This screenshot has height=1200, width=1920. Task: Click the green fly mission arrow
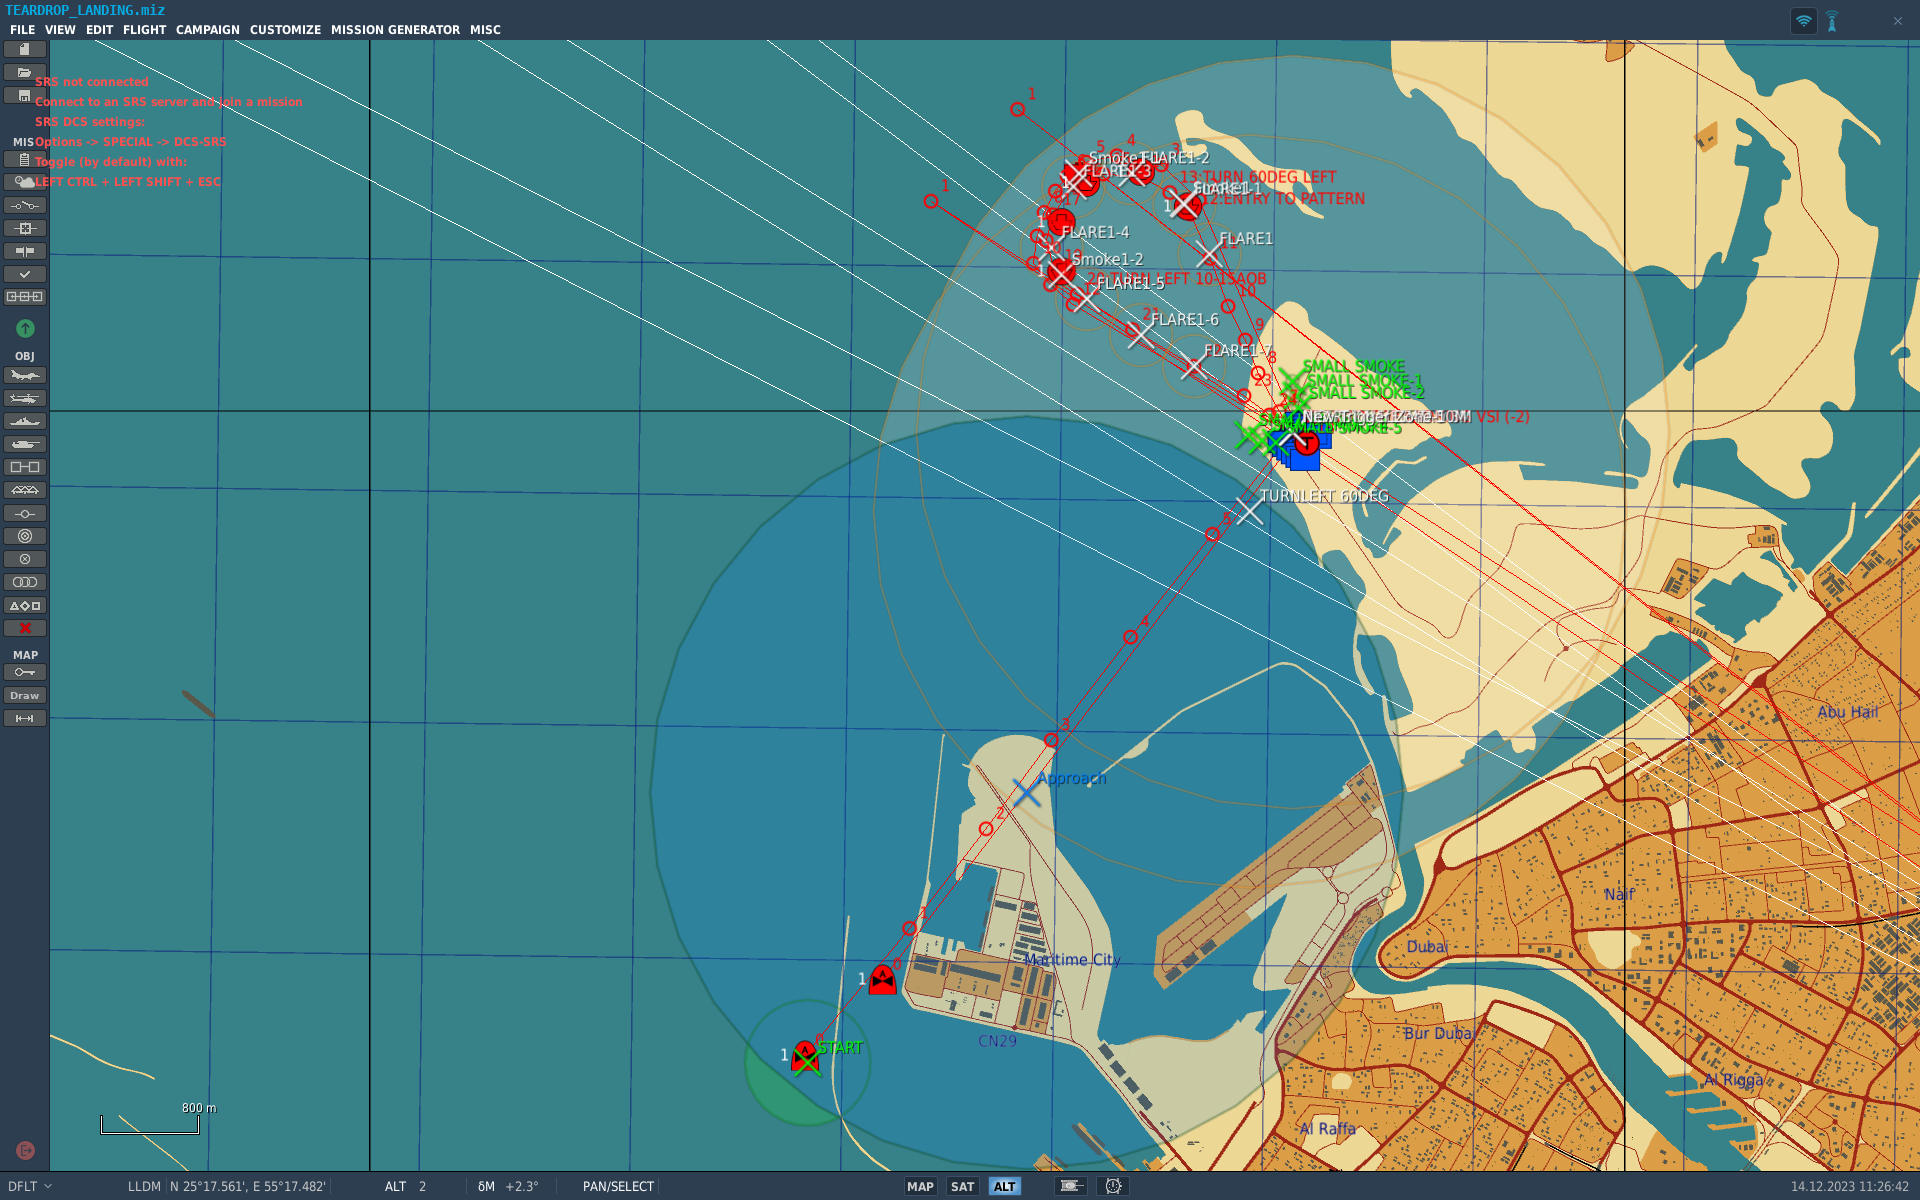(25, 329)
